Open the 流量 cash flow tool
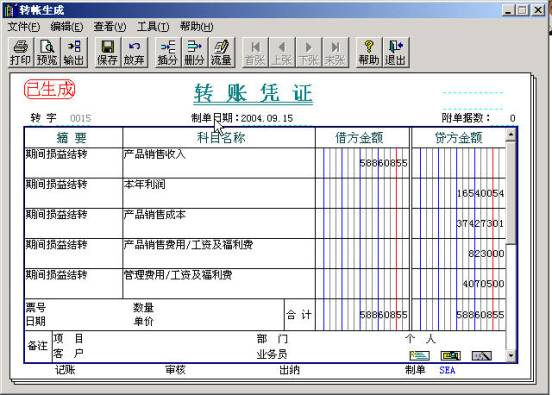 pyautogui.click(x=221, y=52)
